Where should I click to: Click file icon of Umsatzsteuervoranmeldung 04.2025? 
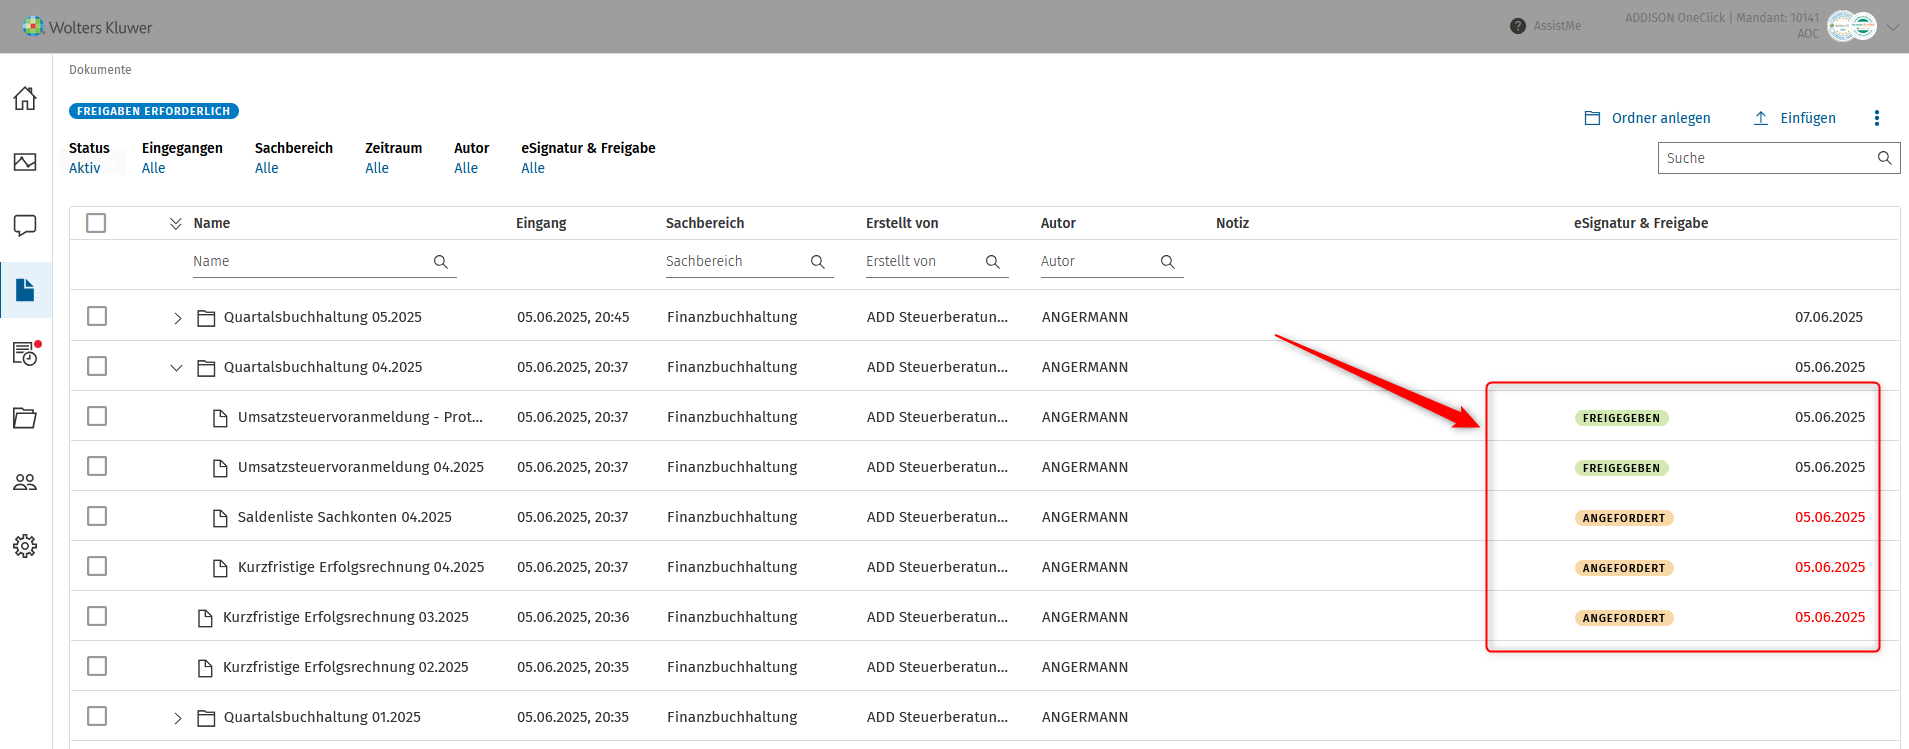tap(221, 468)
